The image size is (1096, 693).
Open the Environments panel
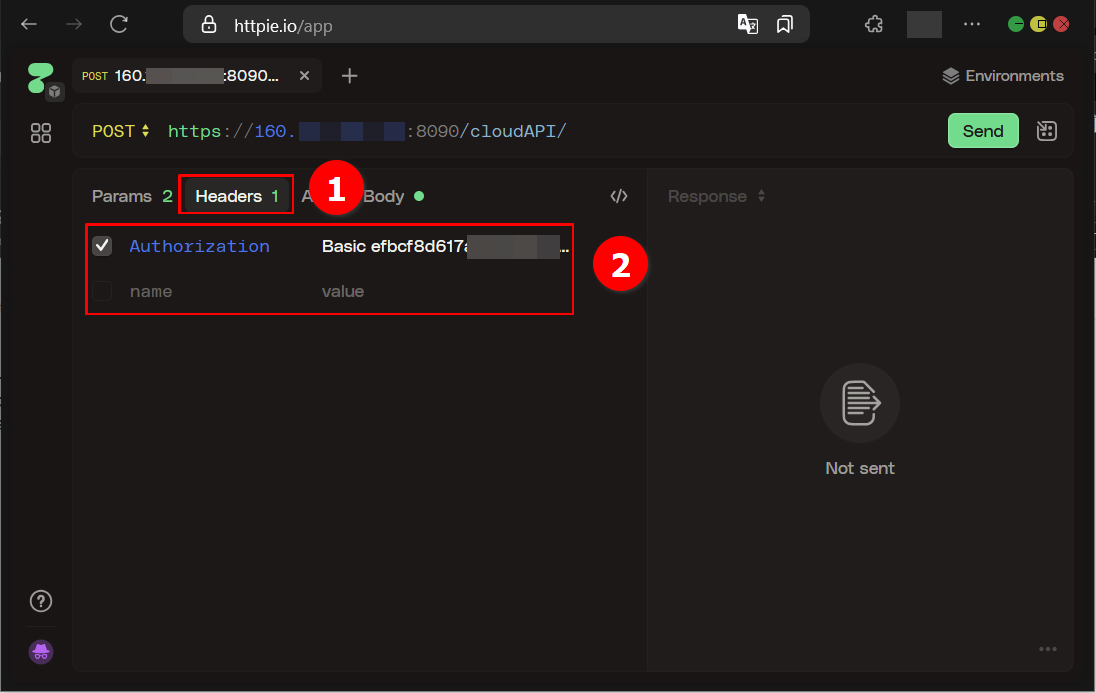point(1003,76)
